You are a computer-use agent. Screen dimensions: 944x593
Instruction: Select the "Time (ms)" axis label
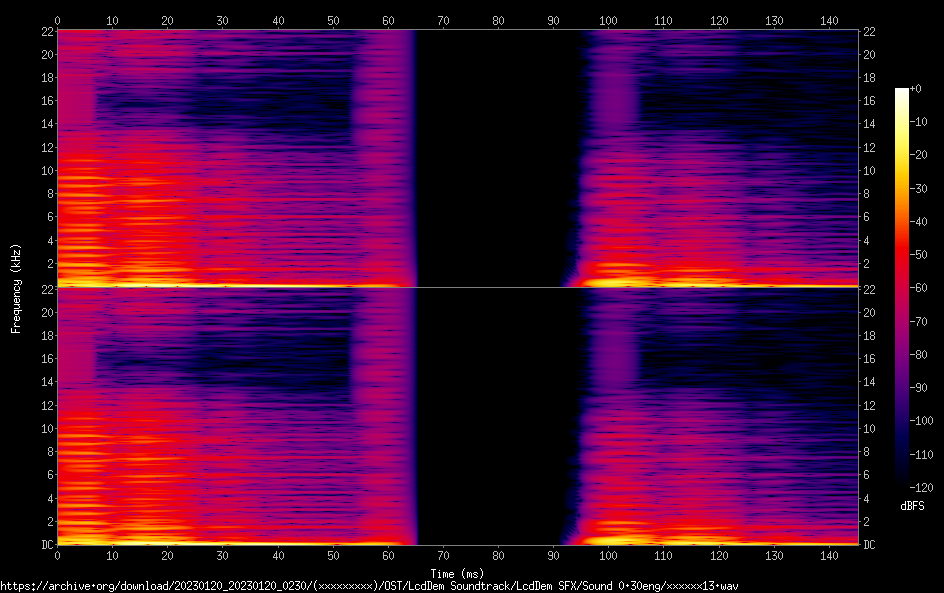(x=457, y=573)
